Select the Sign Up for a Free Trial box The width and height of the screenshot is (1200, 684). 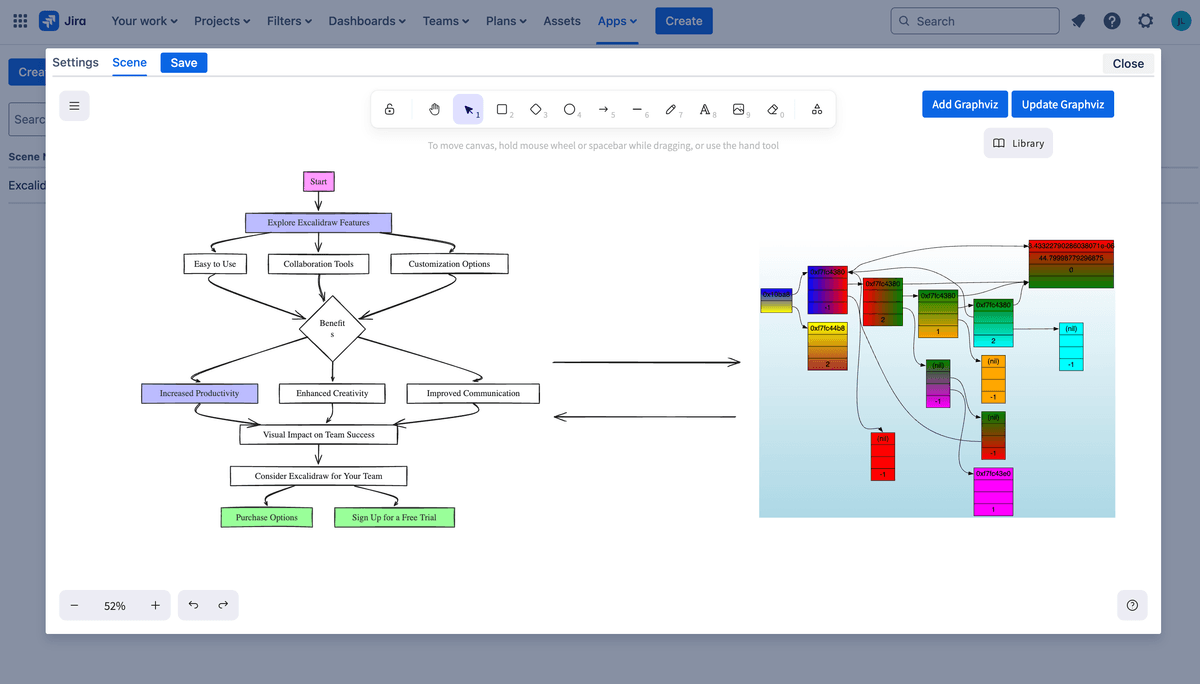click(x=394, y=517)
